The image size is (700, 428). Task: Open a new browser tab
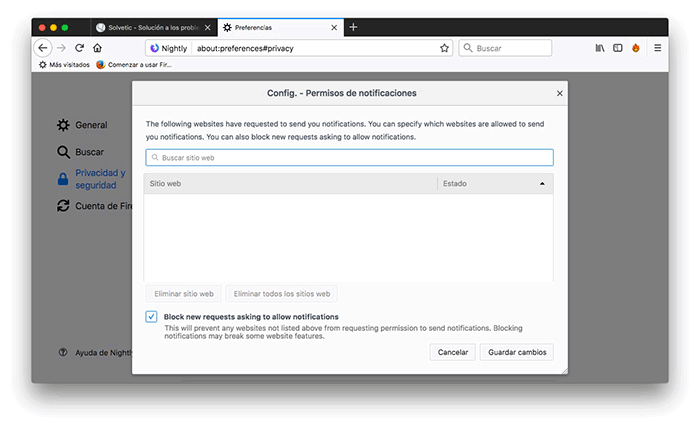click(x=353, y=27)
